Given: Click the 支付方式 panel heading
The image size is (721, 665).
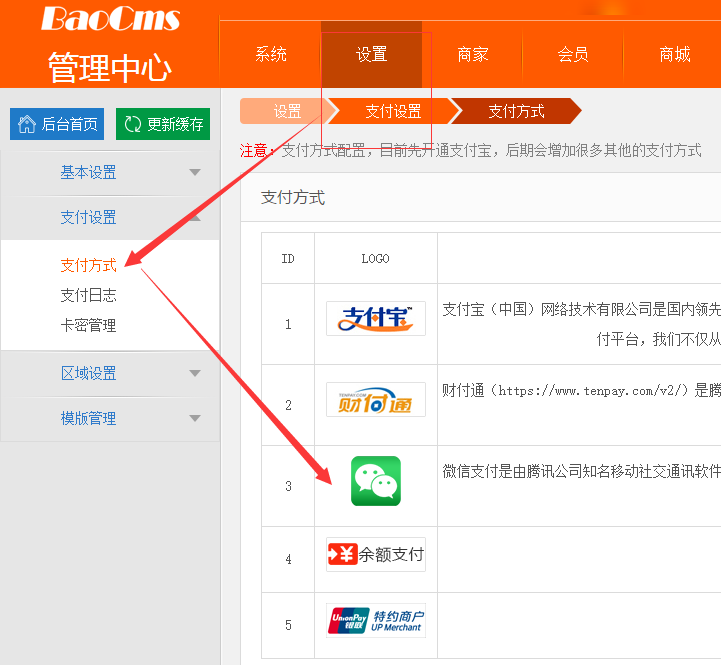Looking at the screenshot, I should (x=293, y=198).
